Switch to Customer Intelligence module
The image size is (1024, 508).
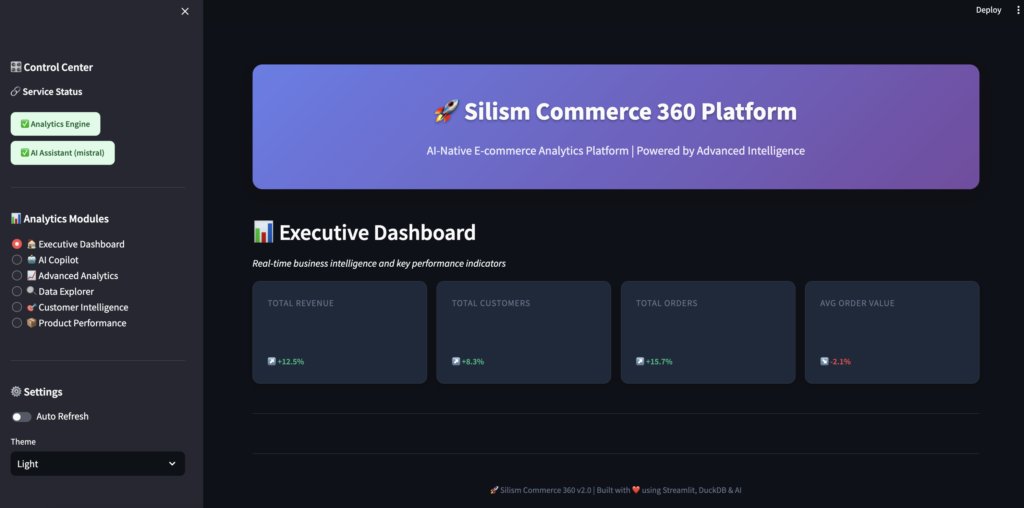click(x=17, y=308)
